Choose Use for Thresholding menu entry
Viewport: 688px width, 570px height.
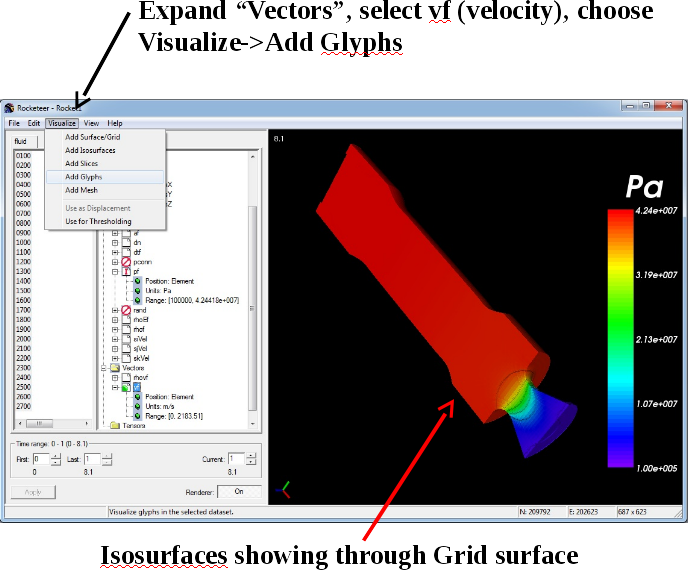pyautogui.click(x=105, y=221)
